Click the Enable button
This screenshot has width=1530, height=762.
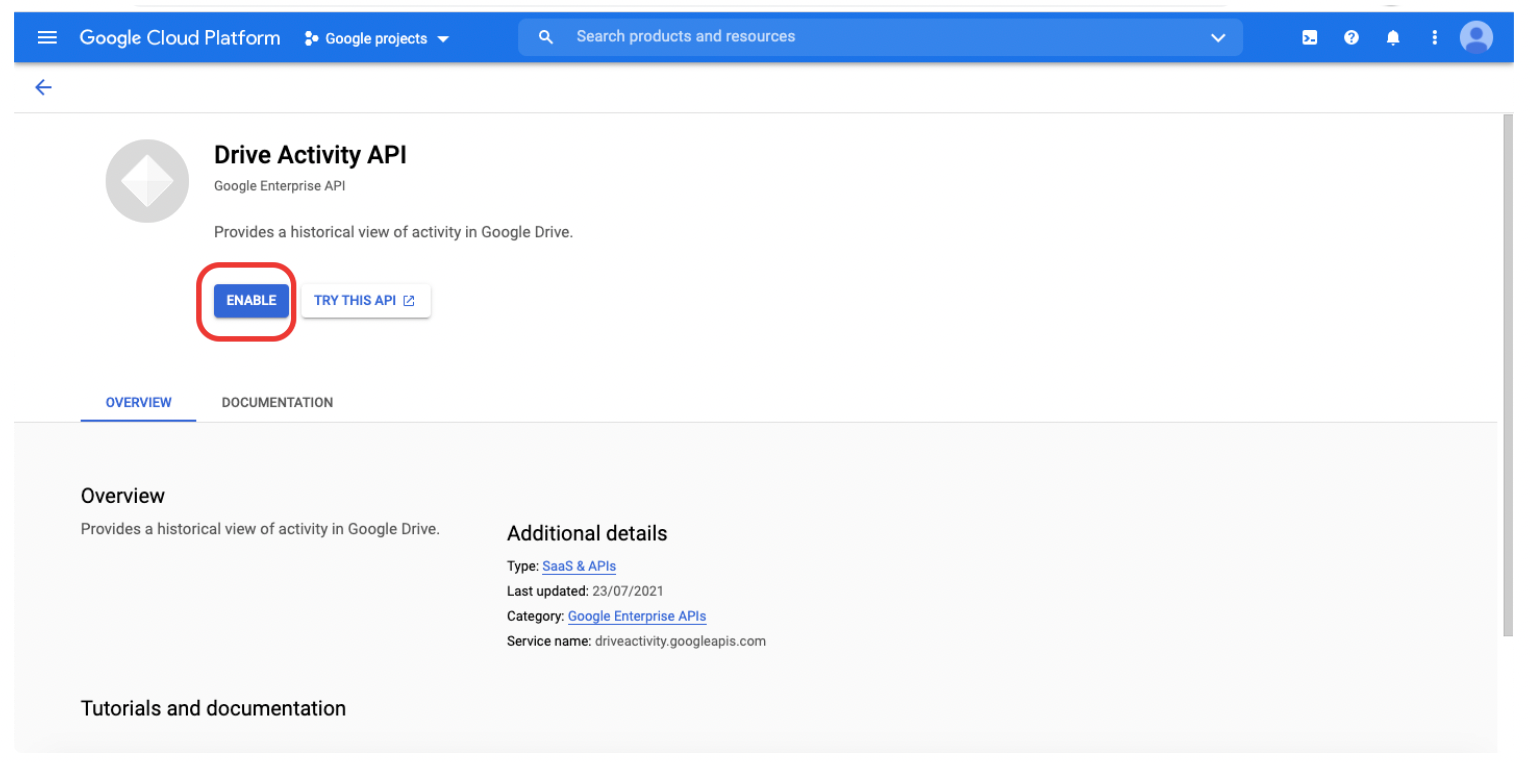coord(251,300)
